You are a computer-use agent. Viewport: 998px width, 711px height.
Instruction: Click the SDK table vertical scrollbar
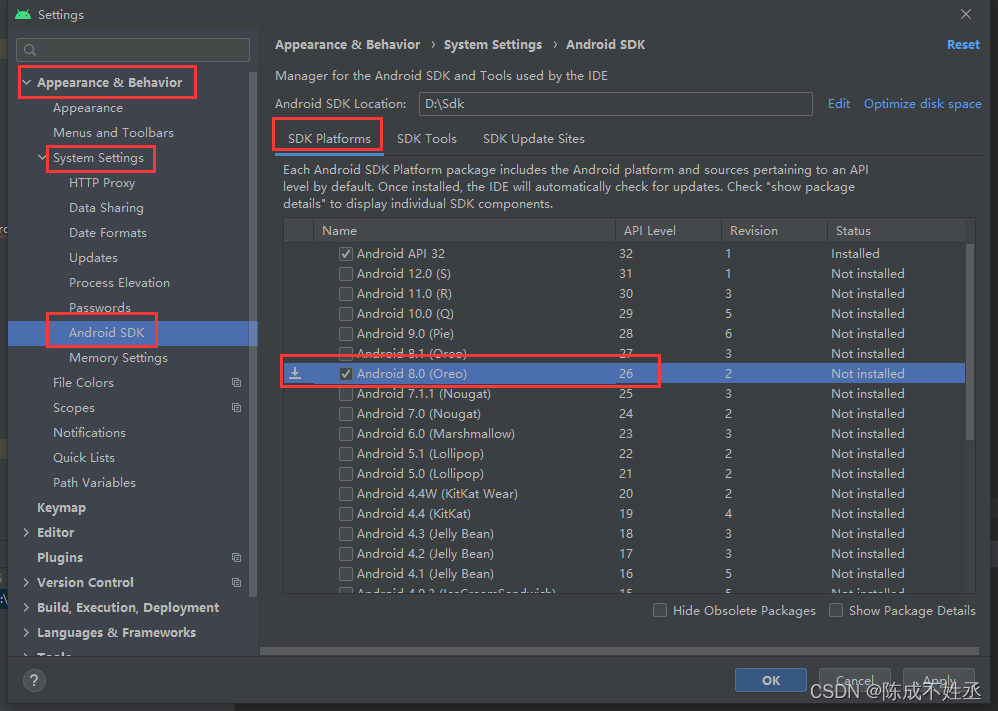coord(969,341)
